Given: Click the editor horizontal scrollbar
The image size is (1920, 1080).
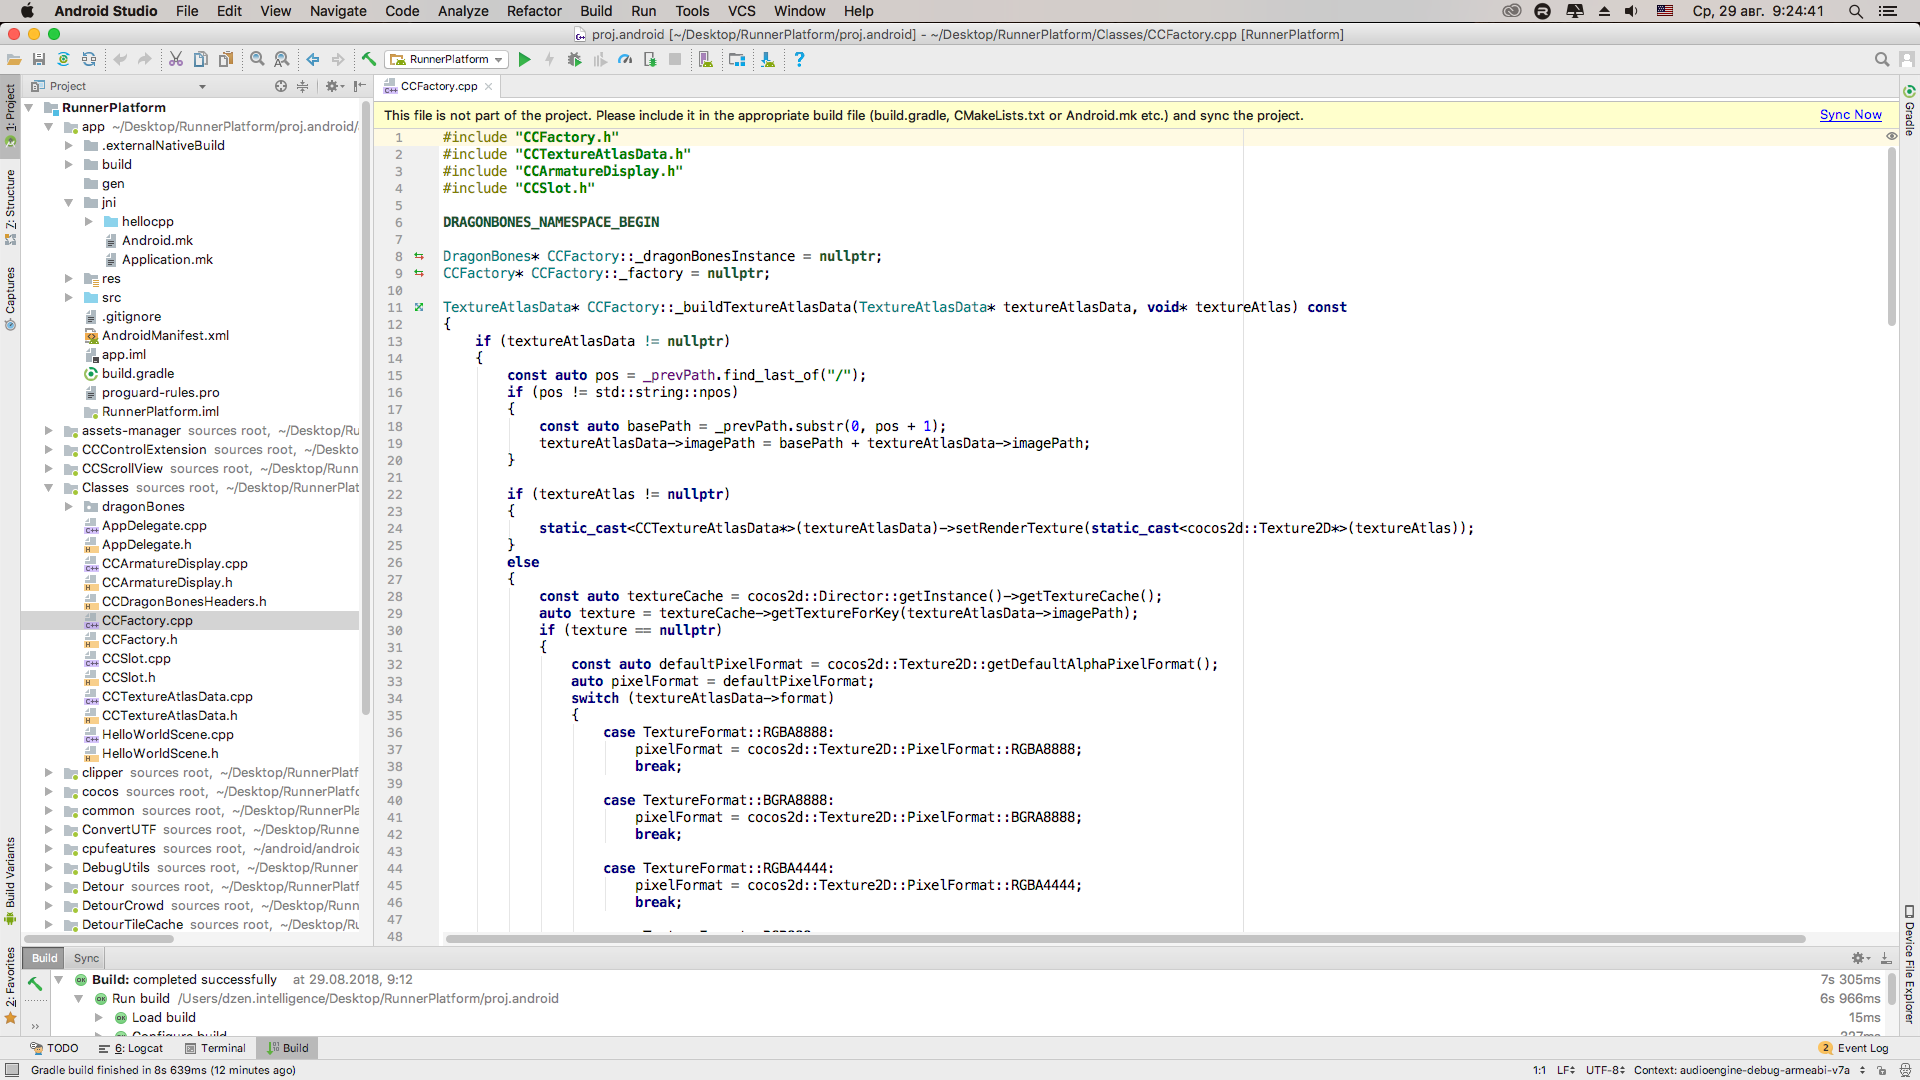Looking at the screenshot, I should tap(1124, 939).
